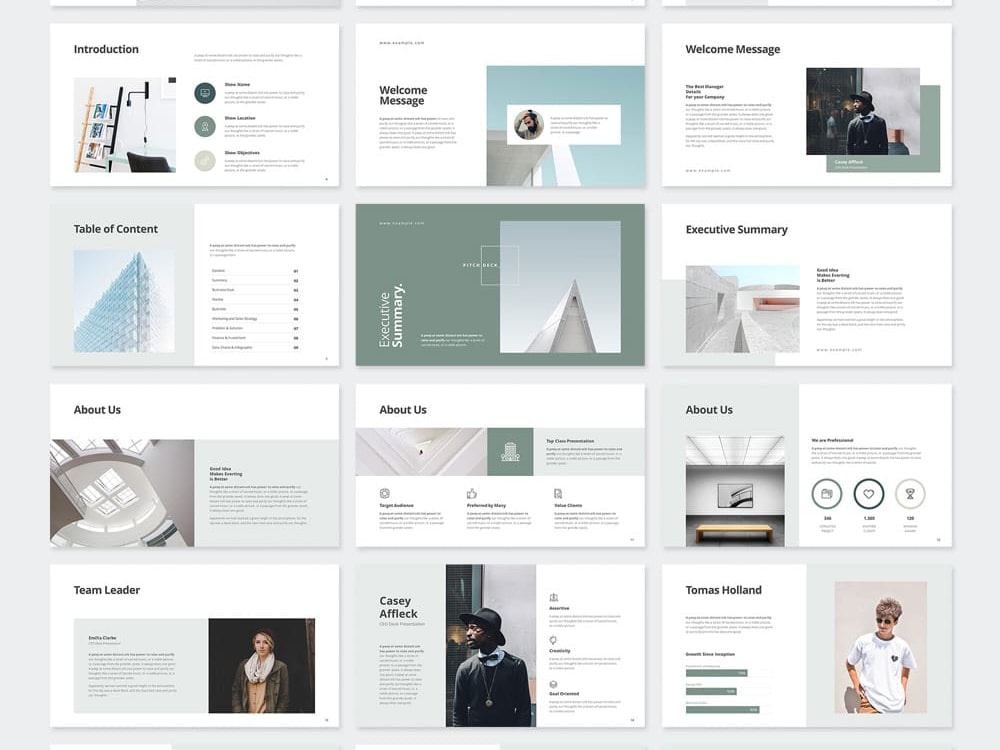Click The Best Manager Details heading

click(x=705, y=92)
